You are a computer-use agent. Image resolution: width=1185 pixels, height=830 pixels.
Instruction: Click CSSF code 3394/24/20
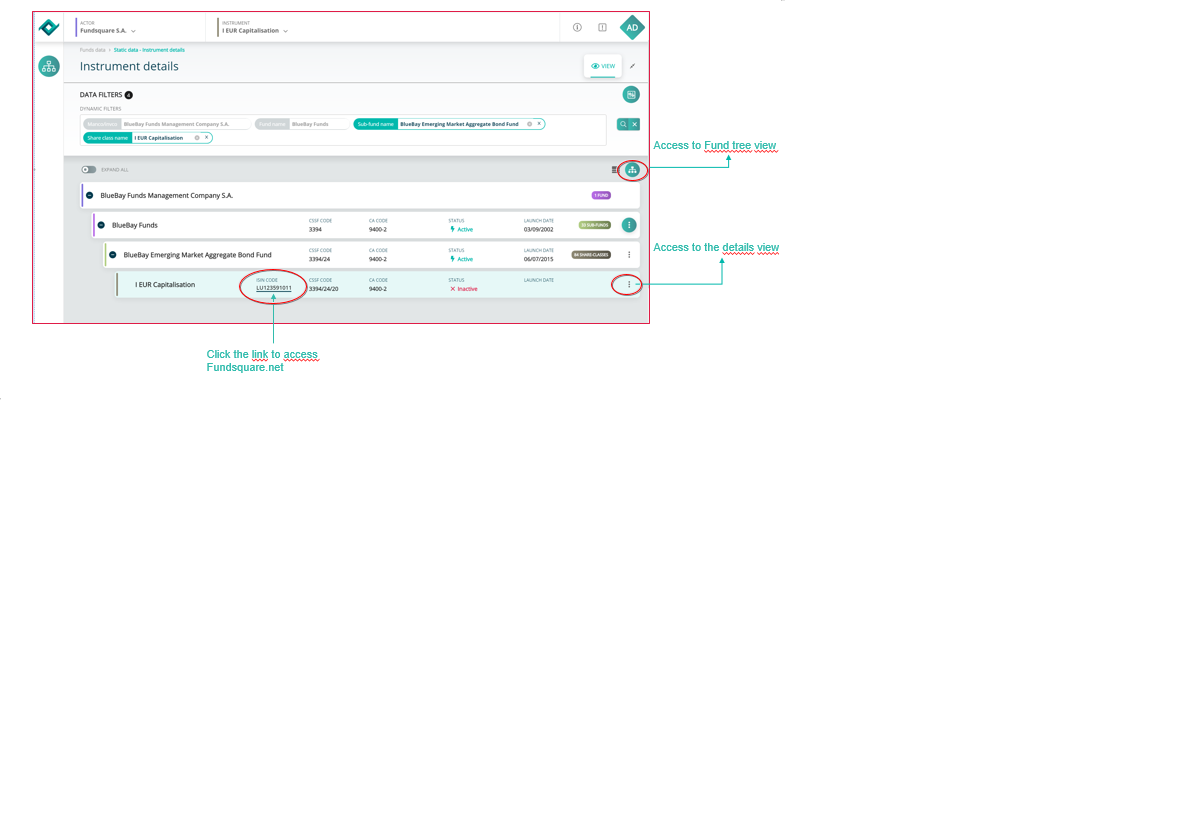pos(323,289)
